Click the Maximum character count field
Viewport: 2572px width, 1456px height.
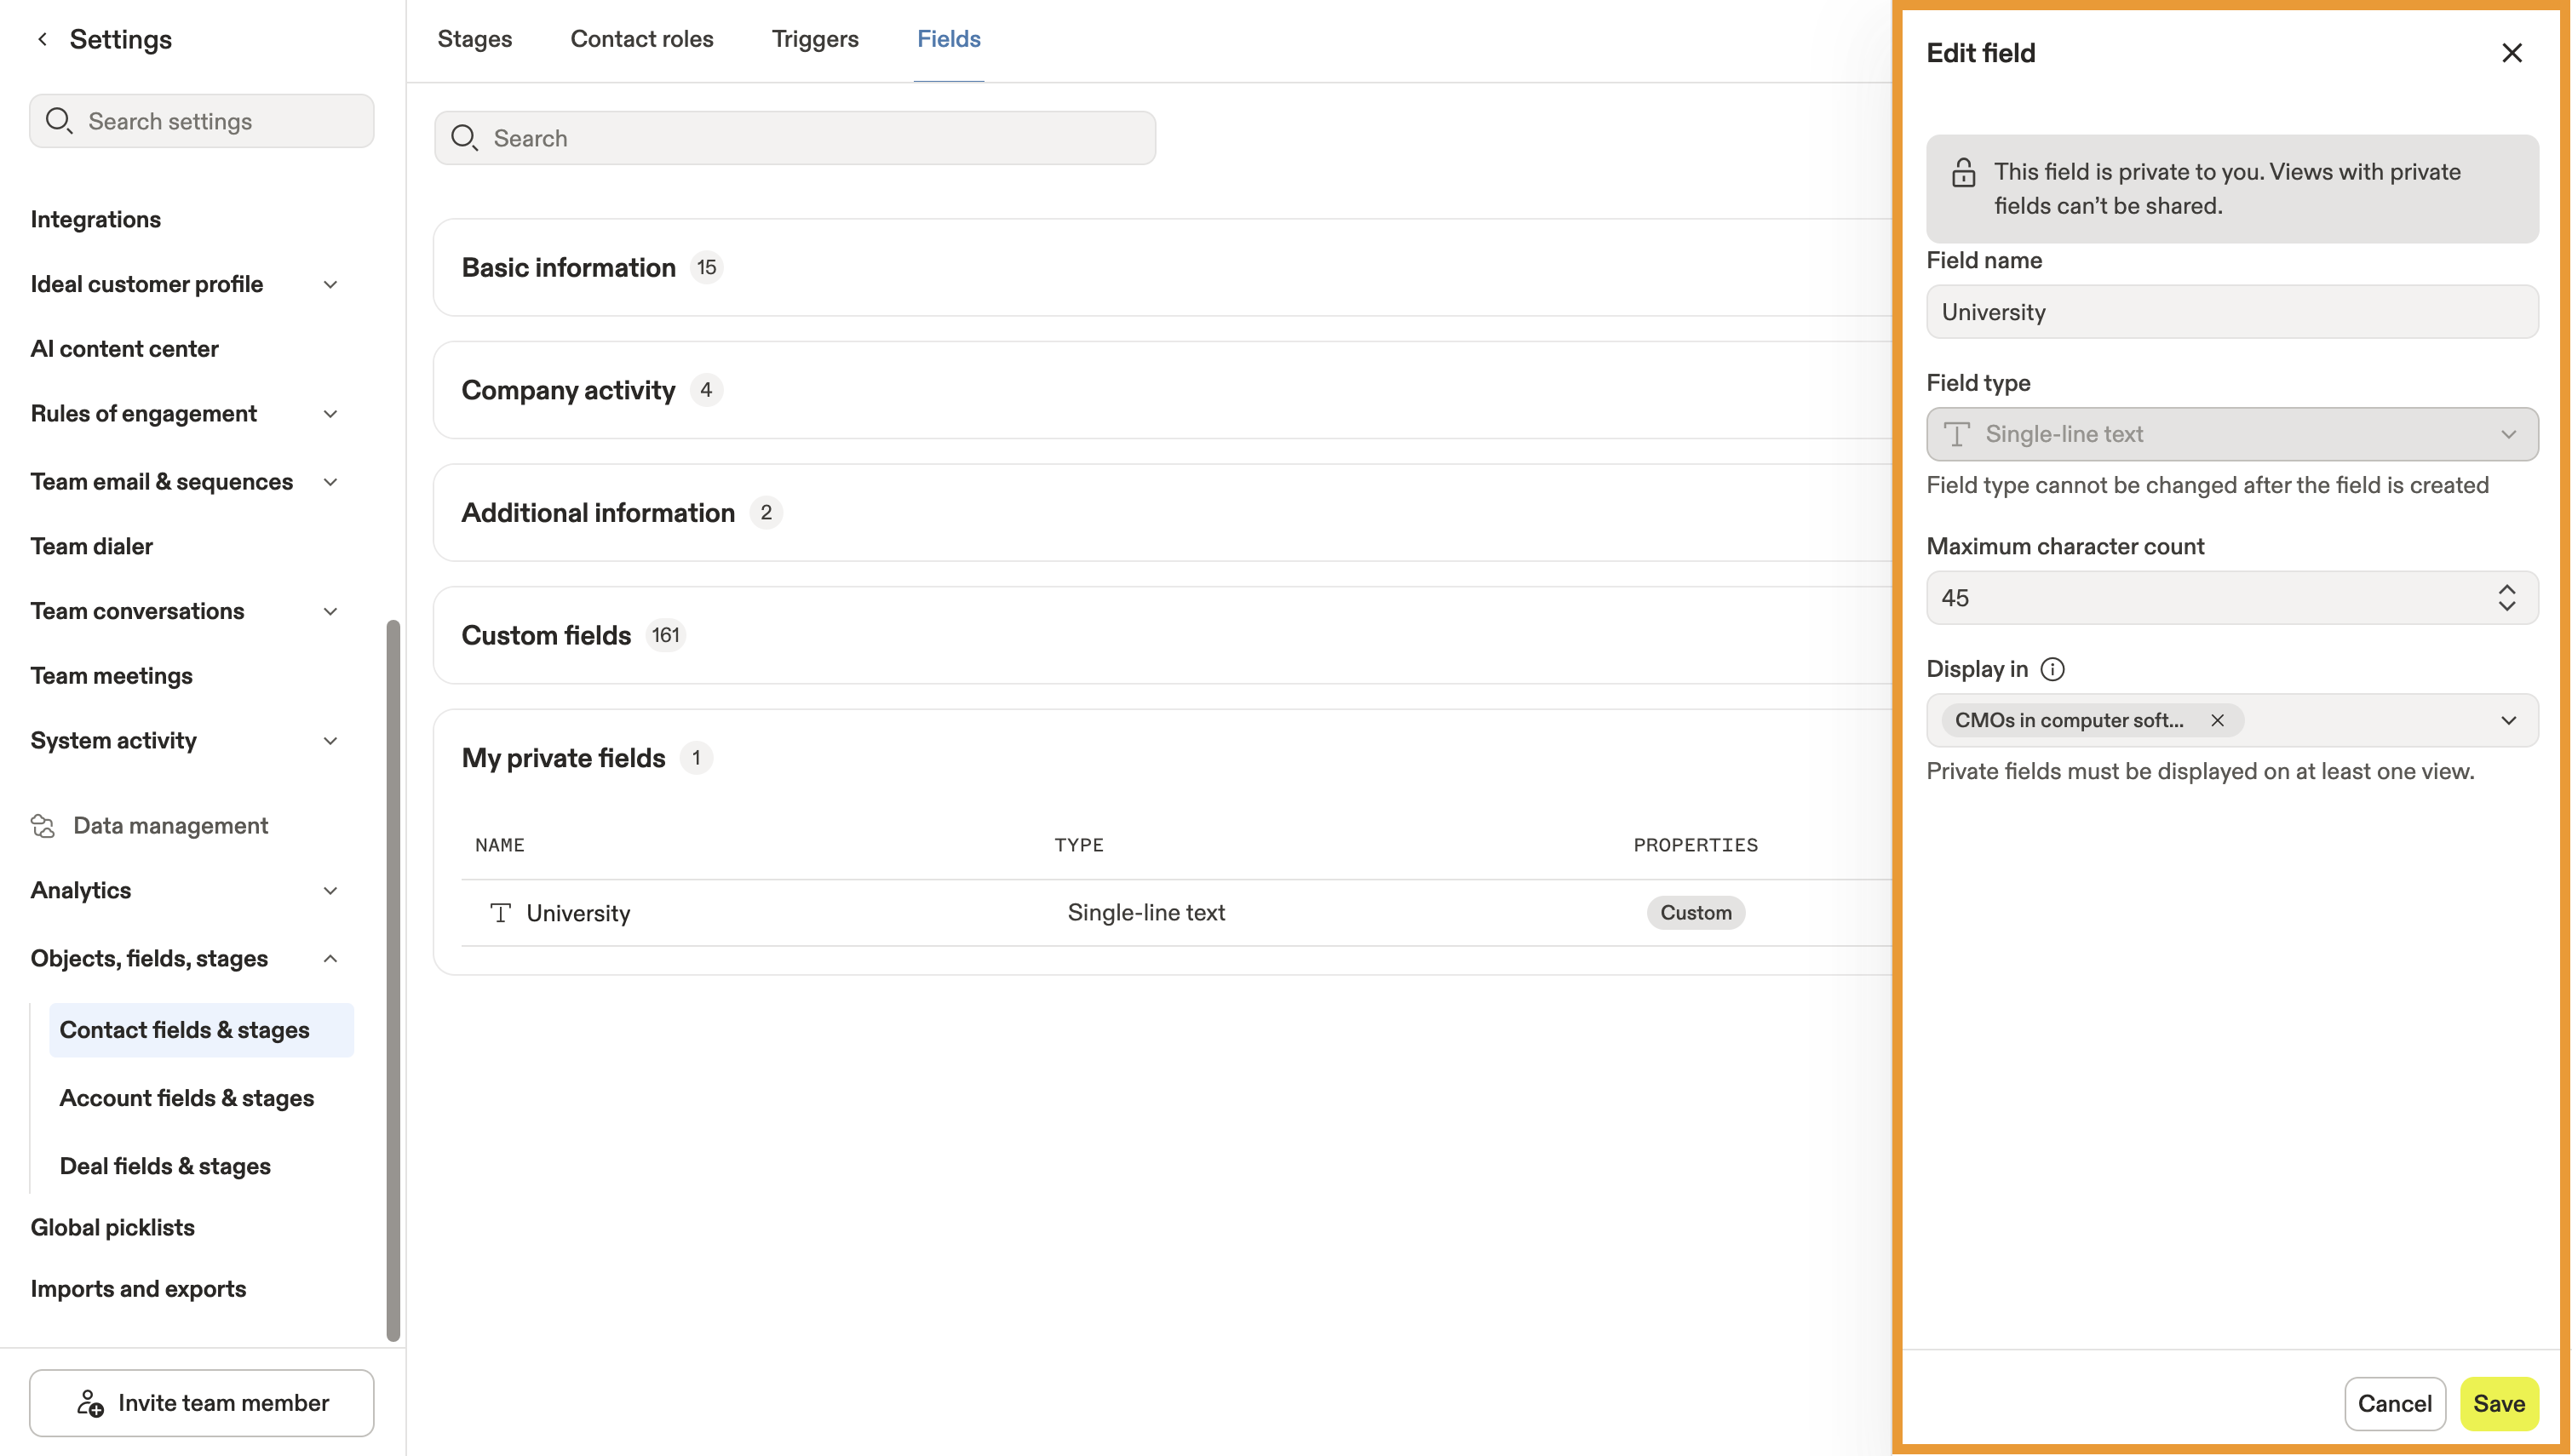2231,598
